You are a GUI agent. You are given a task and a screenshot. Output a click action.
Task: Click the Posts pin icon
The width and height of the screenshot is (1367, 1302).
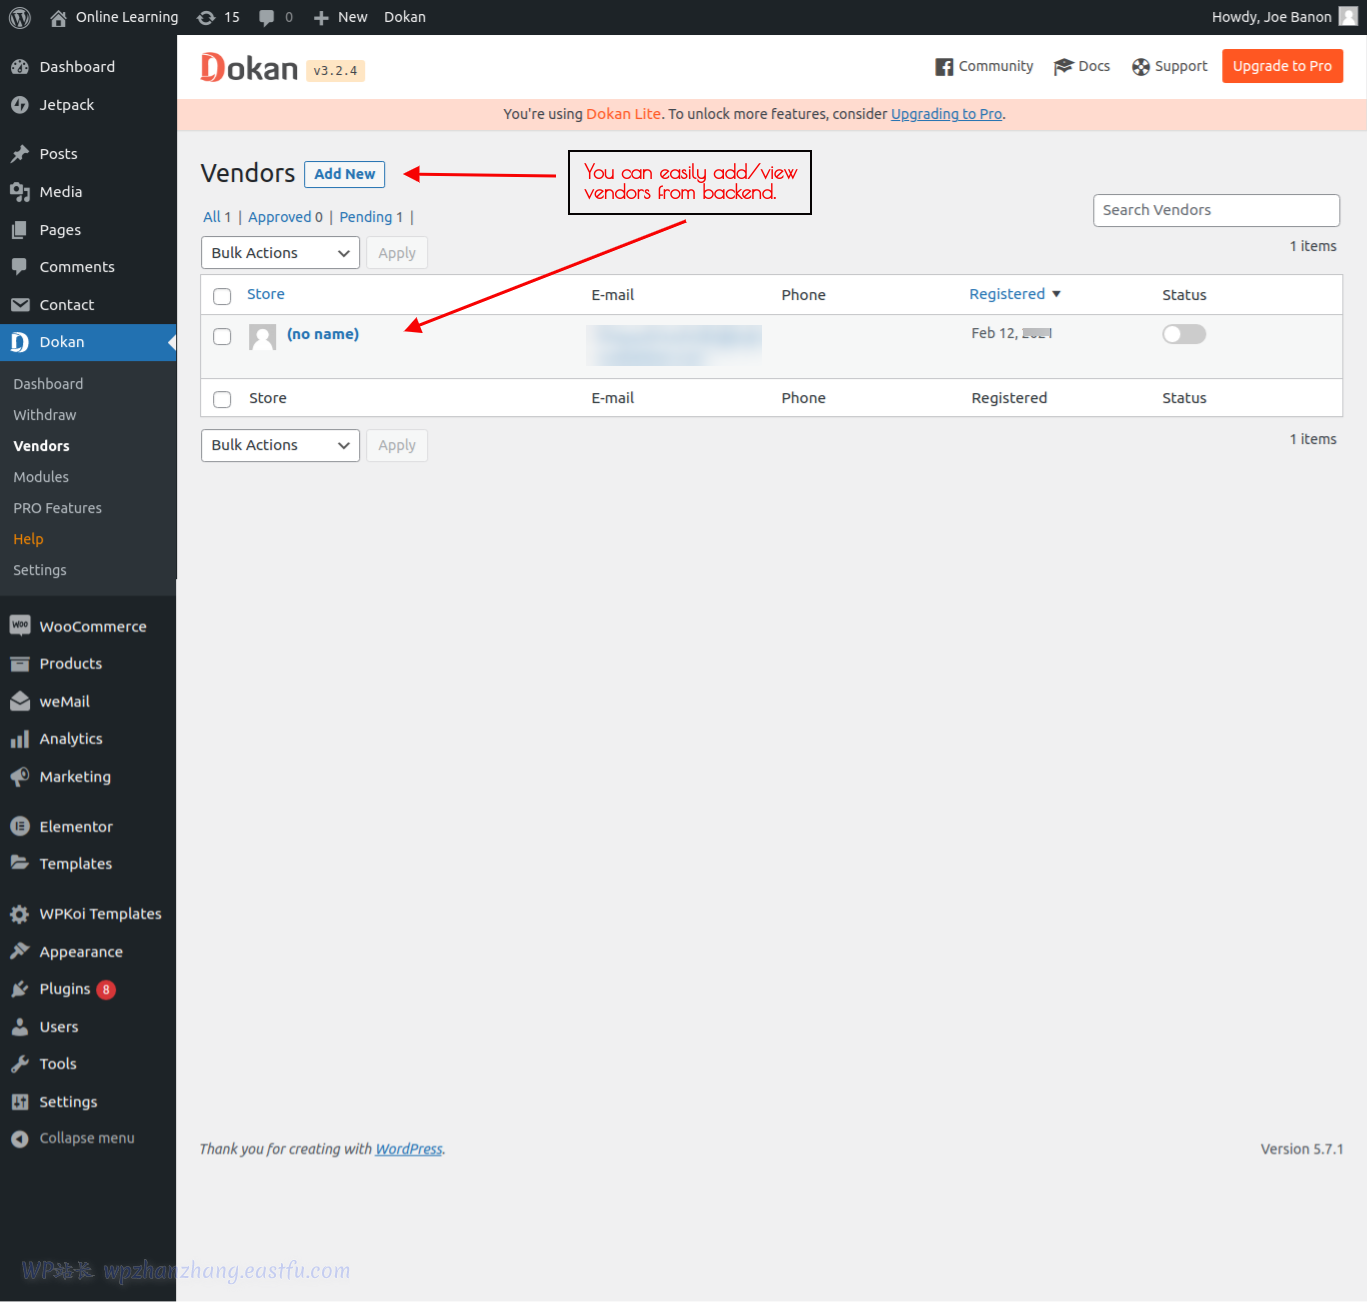tap(20, 154)
